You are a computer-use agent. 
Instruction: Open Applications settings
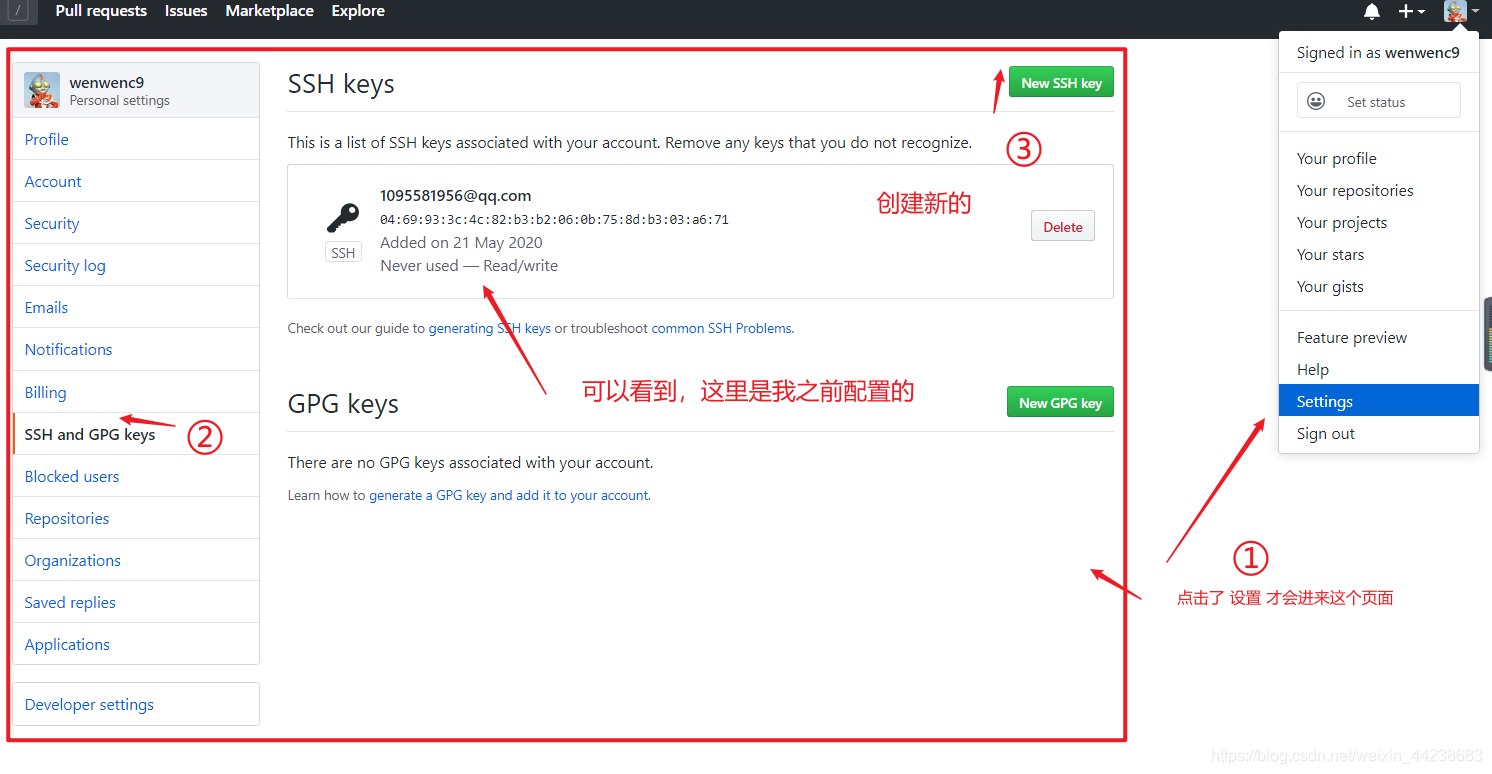136,644
